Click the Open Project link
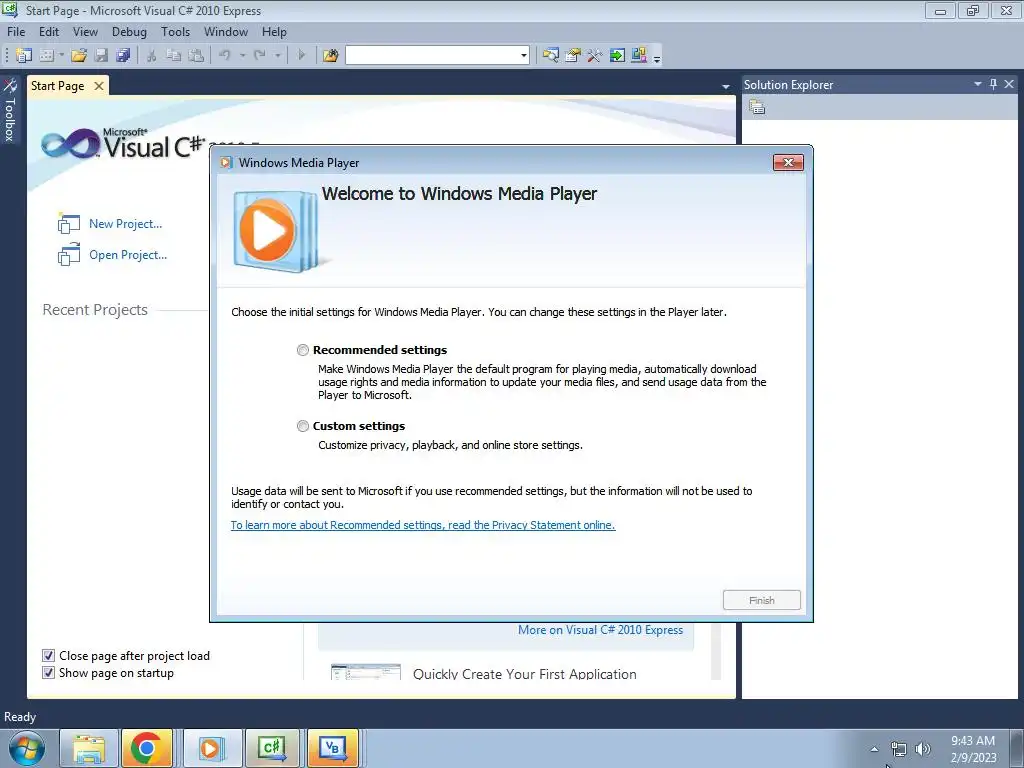The width and height of the screenshot is (1024, 768). (128, 255)
